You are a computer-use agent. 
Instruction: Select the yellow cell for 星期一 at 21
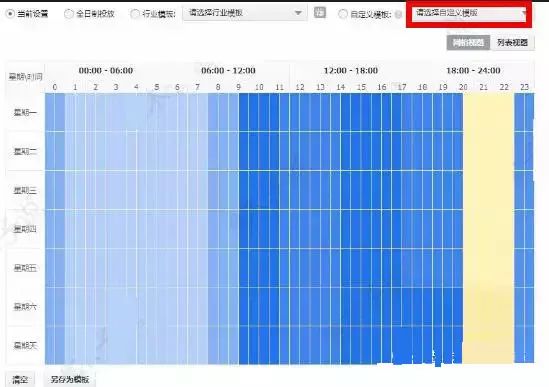pos(484,112)
